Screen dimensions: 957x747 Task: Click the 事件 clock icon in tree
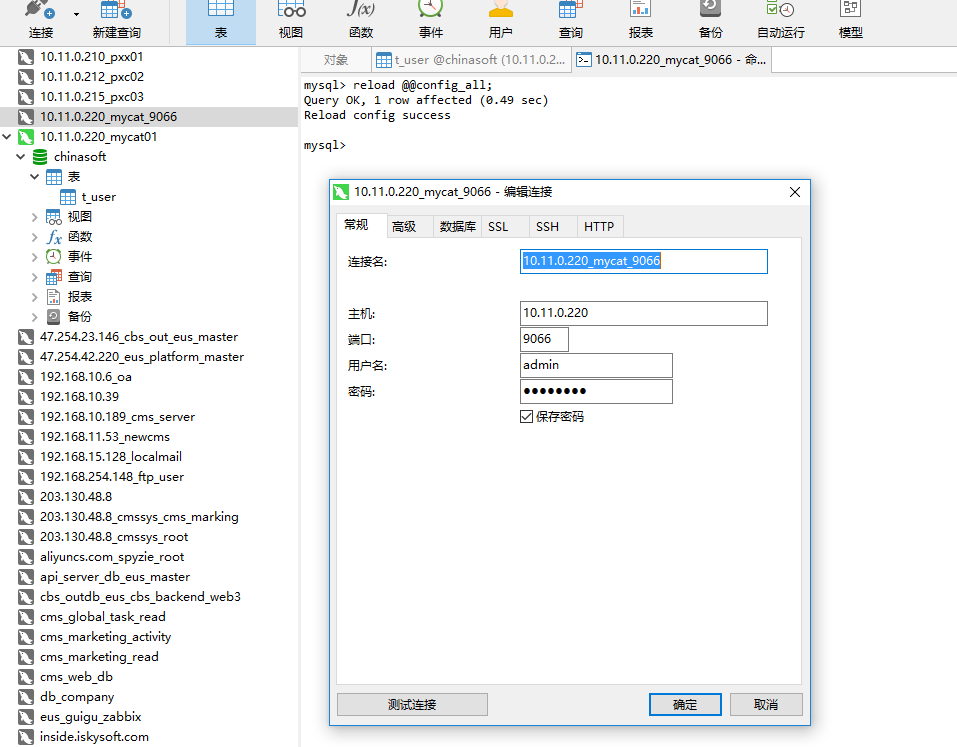[54, 257]
